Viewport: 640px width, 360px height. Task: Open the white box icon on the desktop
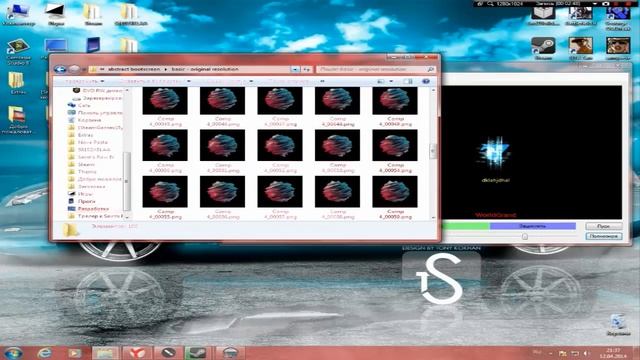pyautogui.click(x=543, y=14)
